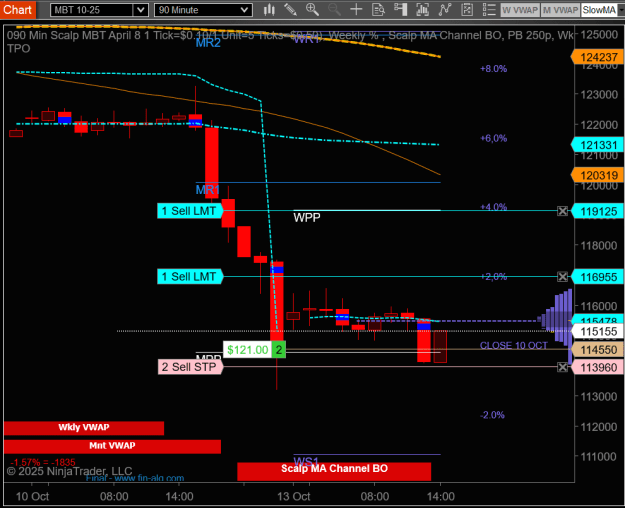This screenshot has height=508, width=625.
Task: Click the zoom out magnifier icon
Action: click(x=334, y=10)
